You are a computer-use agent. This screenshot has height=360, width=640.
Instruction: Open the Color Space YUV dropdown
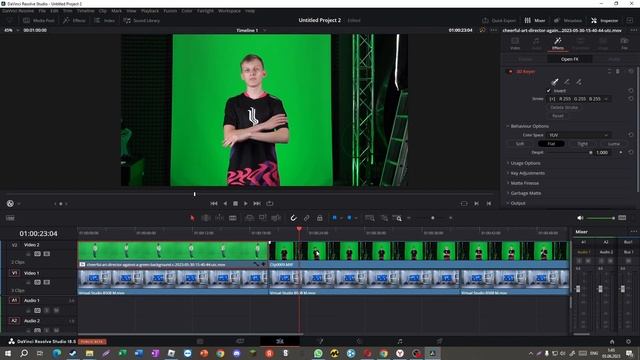pyautogui.click(x=578, y=135)
